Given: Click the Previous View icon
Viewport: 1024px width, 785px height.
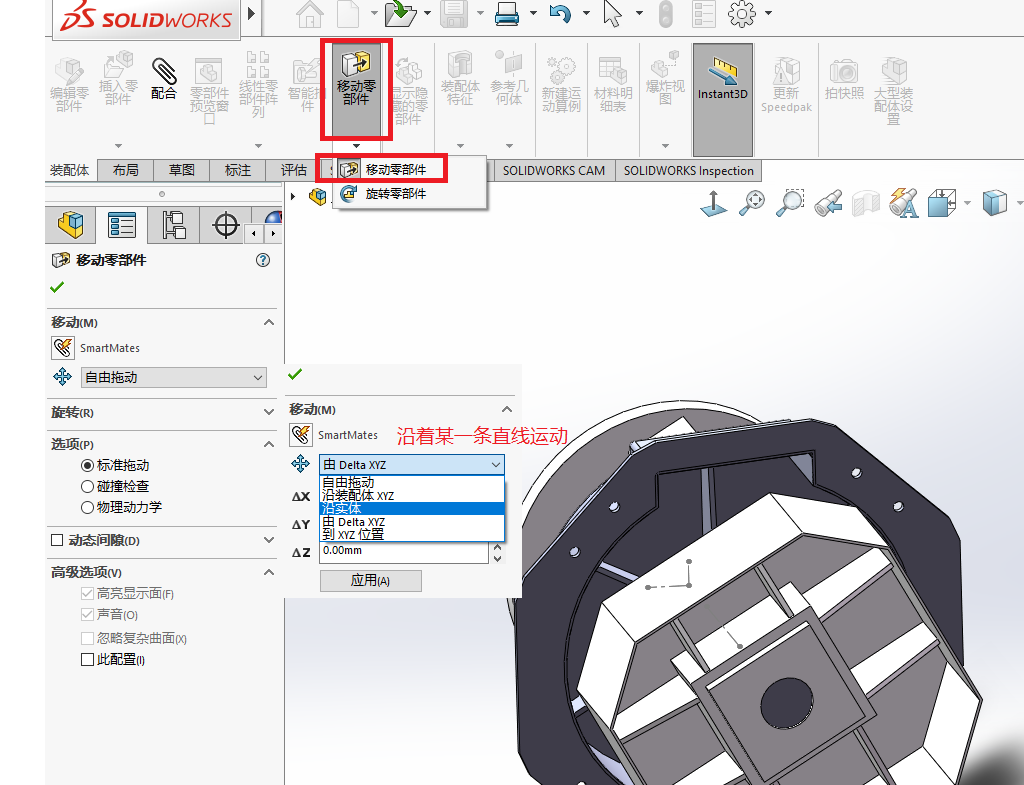Looking at the screenshot, I should (x=827, y=202).
